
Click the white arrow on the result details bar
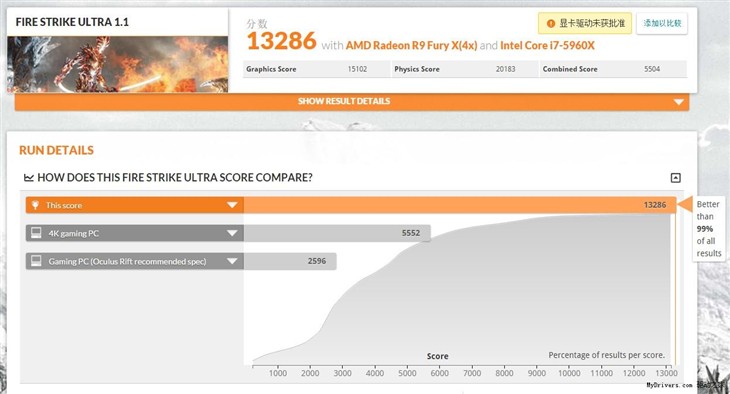pyautogui.click(x=678, y=102)
